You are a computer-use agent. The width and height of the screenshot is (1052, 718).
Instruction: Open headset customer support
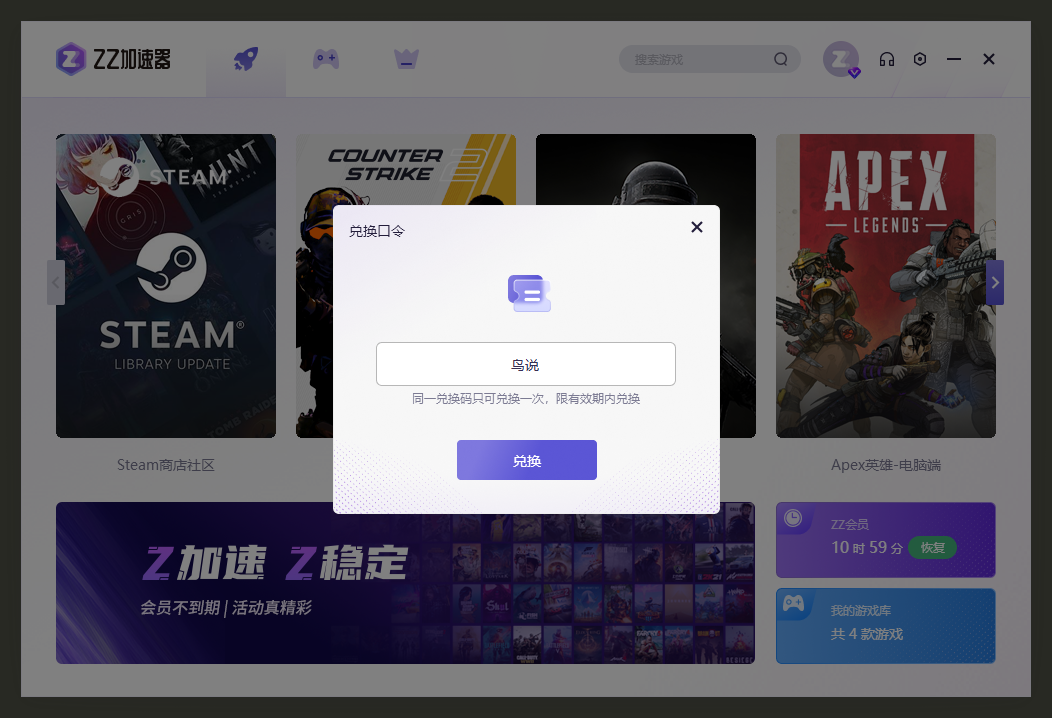[887, 59]
